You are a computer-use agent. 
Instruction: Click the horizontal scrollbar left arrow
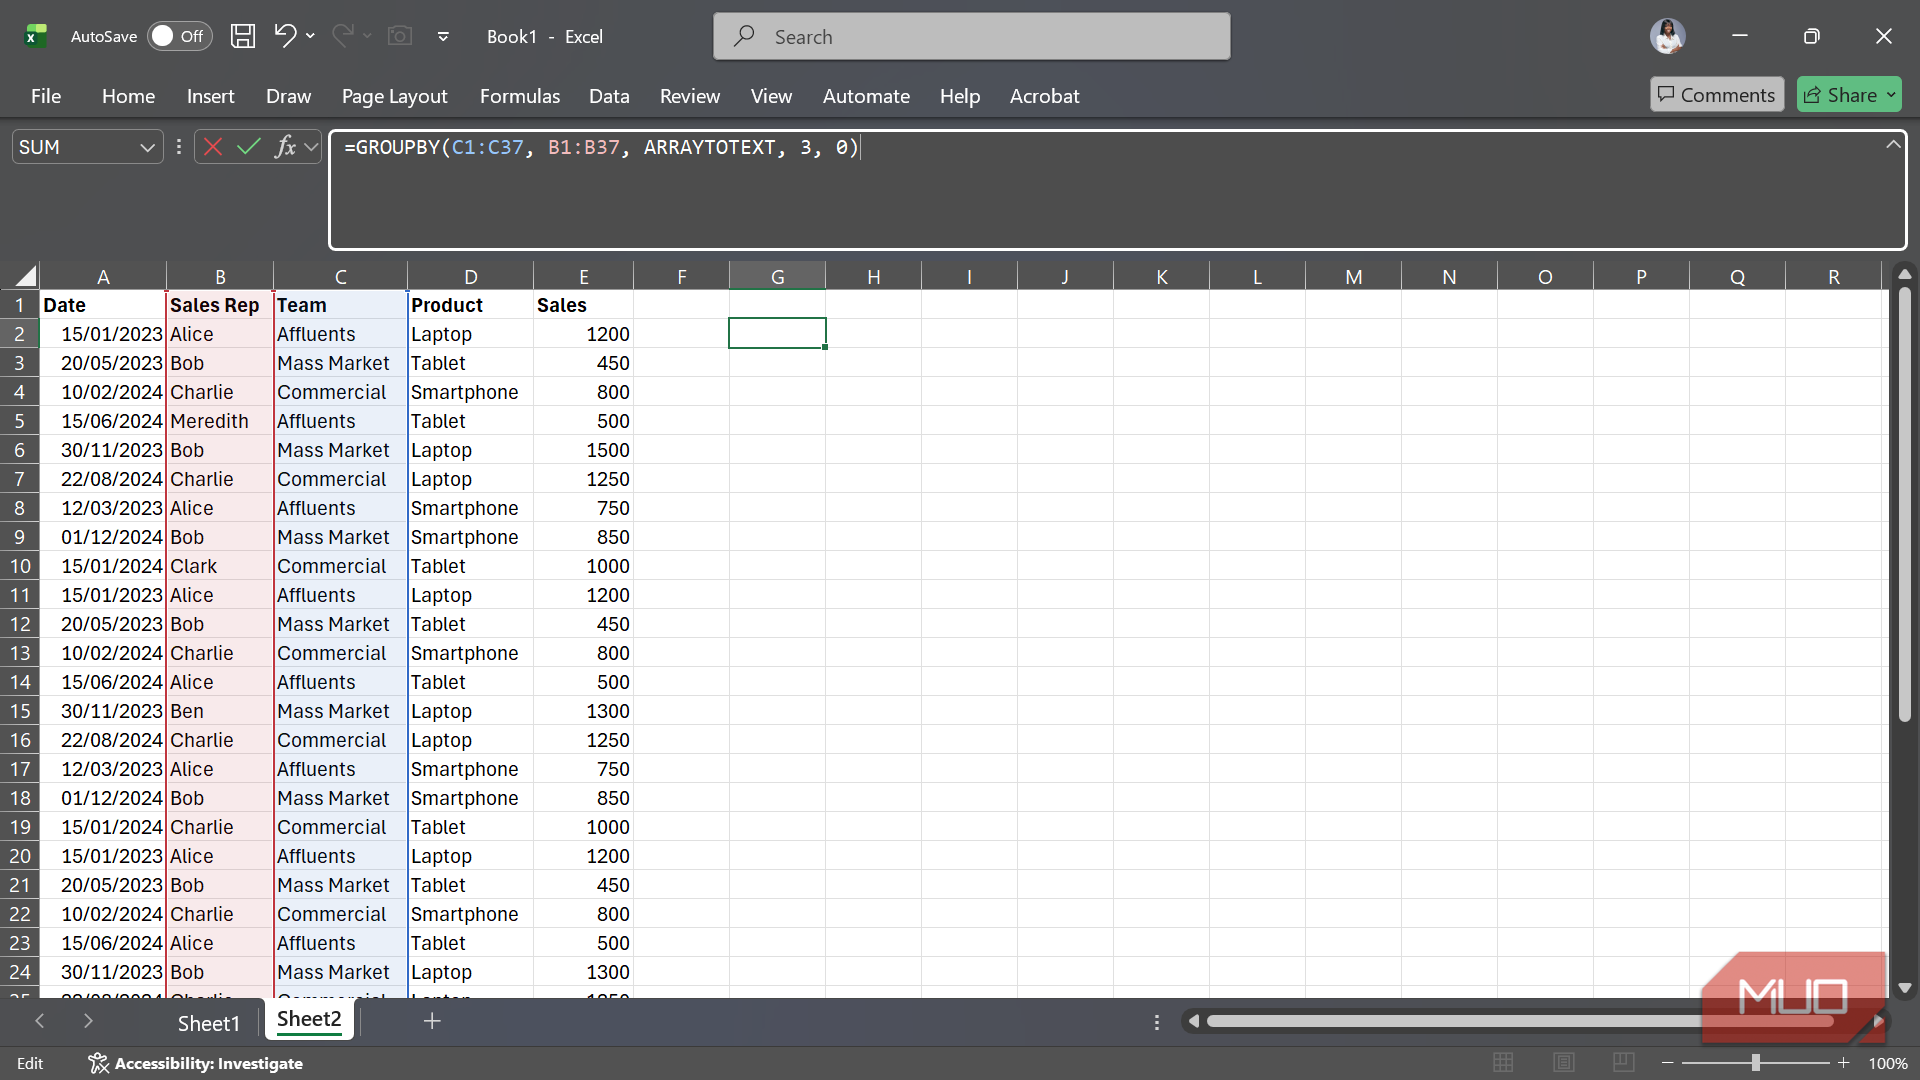[x=1192, y=1021]
